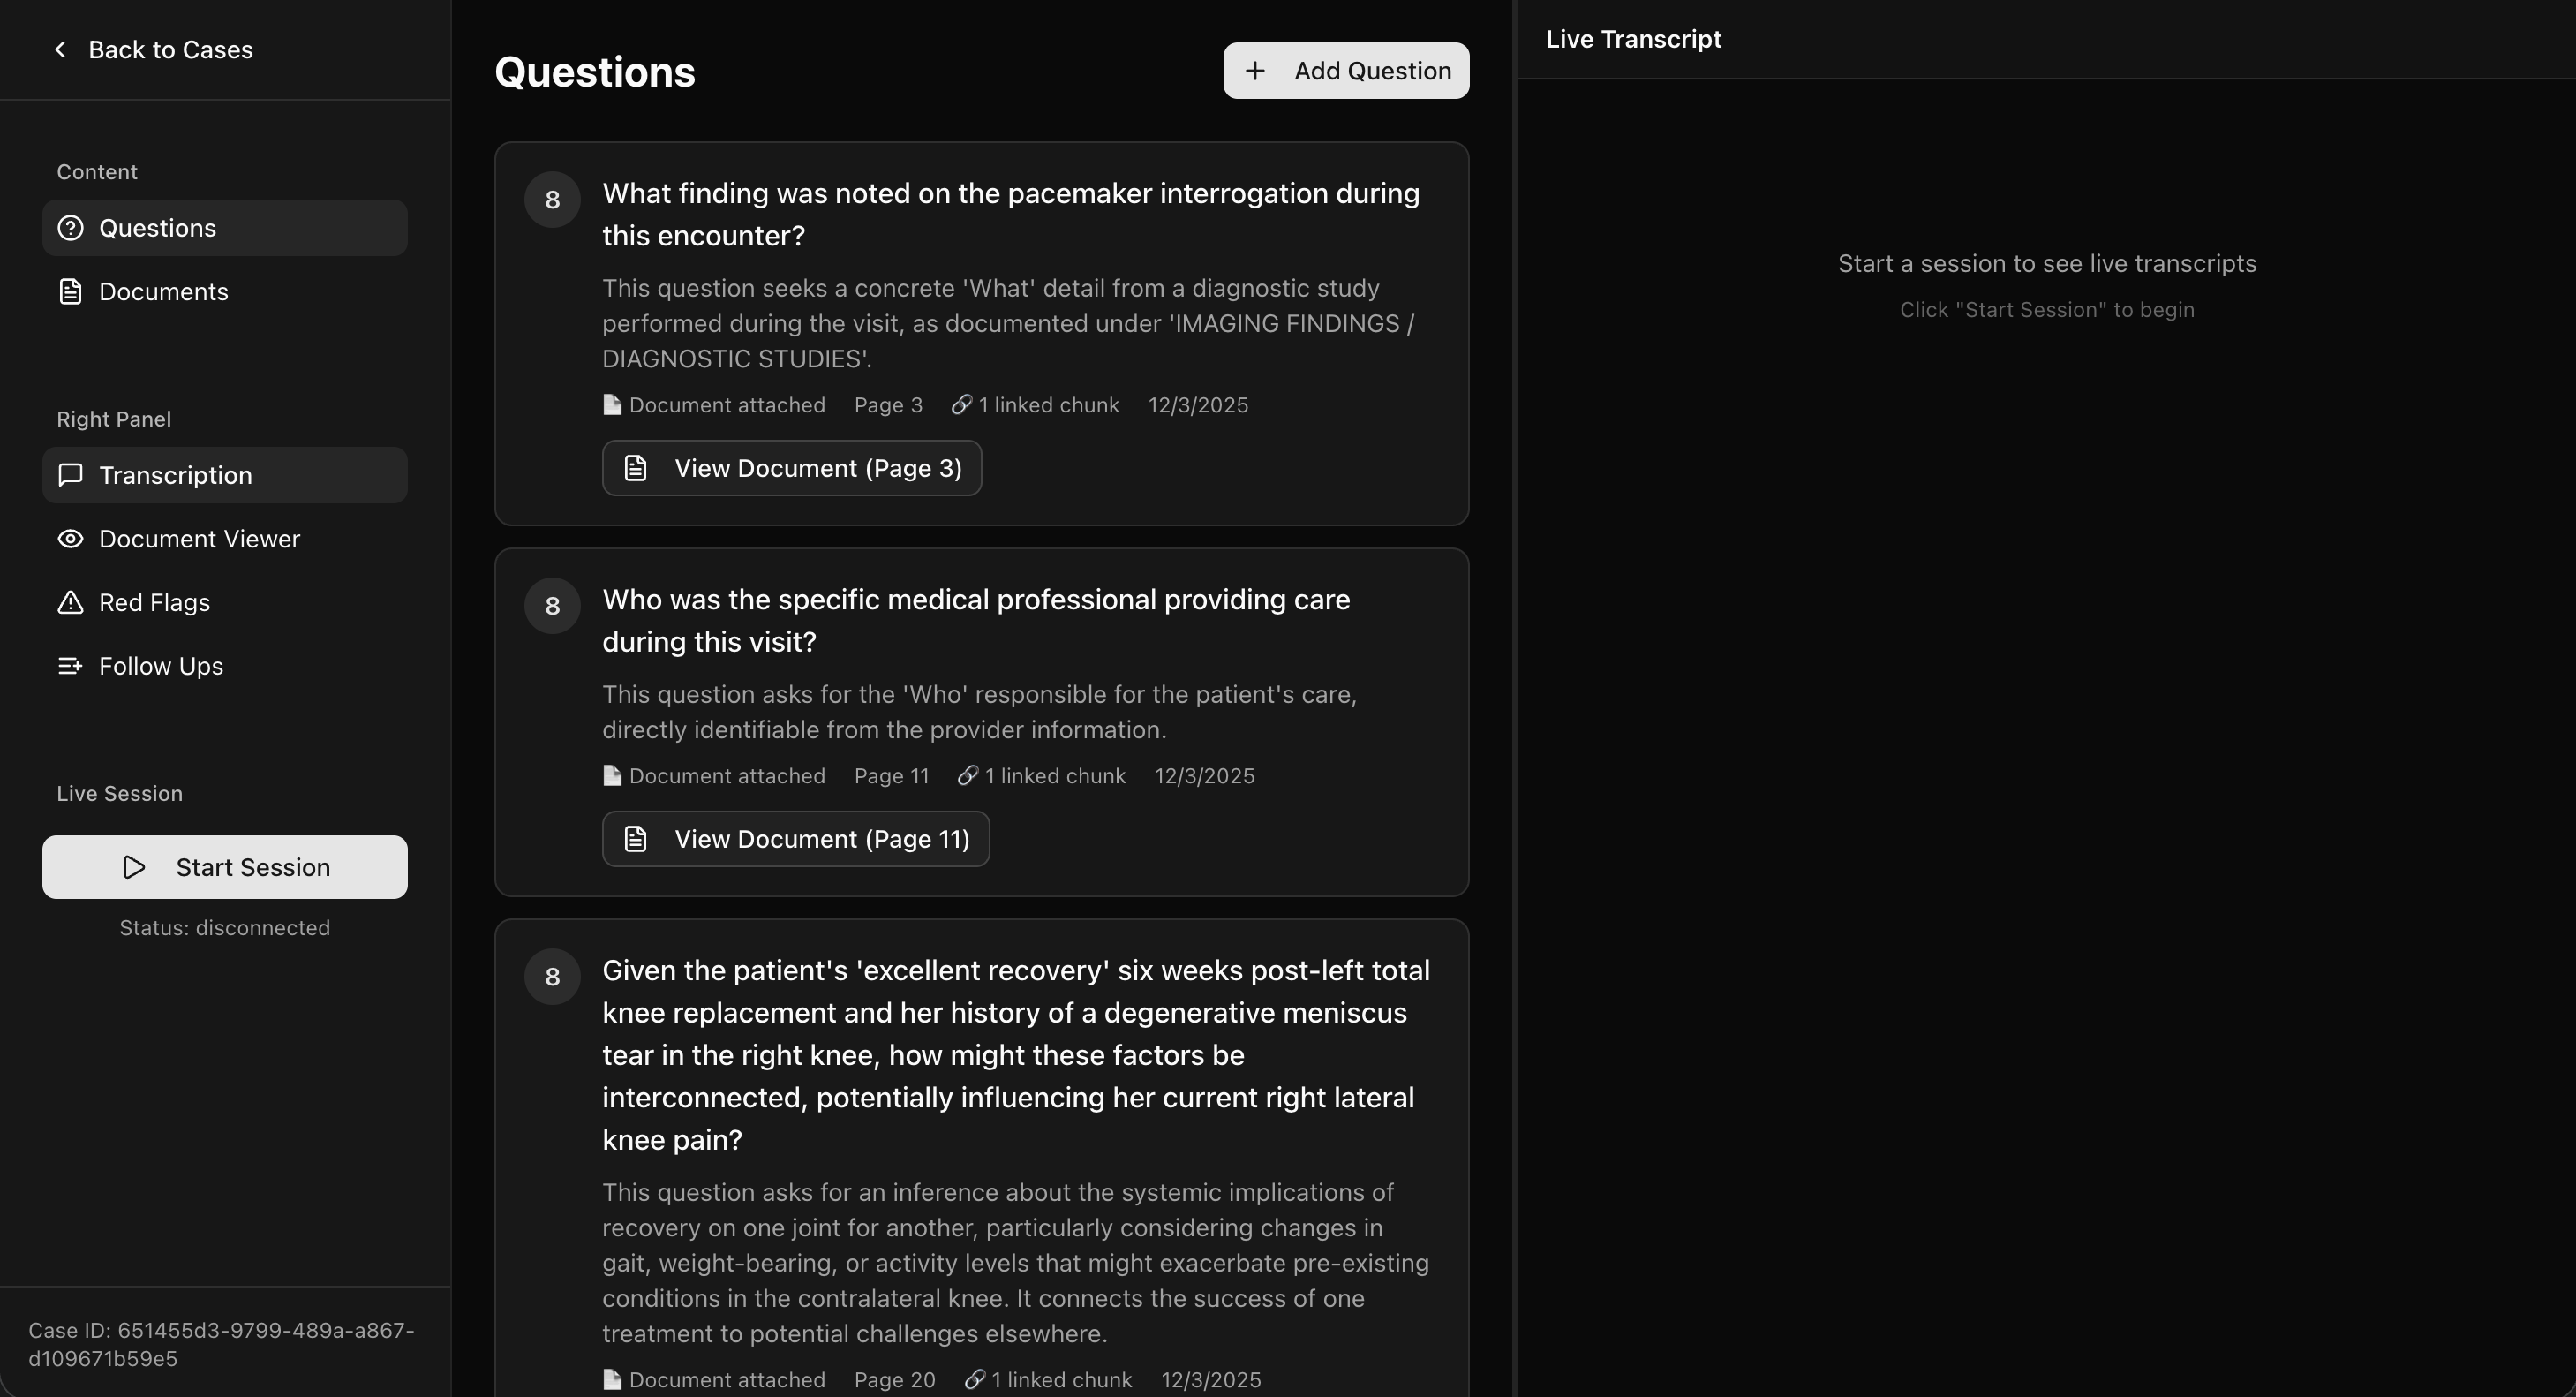
Task: Click the Follow Ups list icon
Action: [x=69, y=665]
